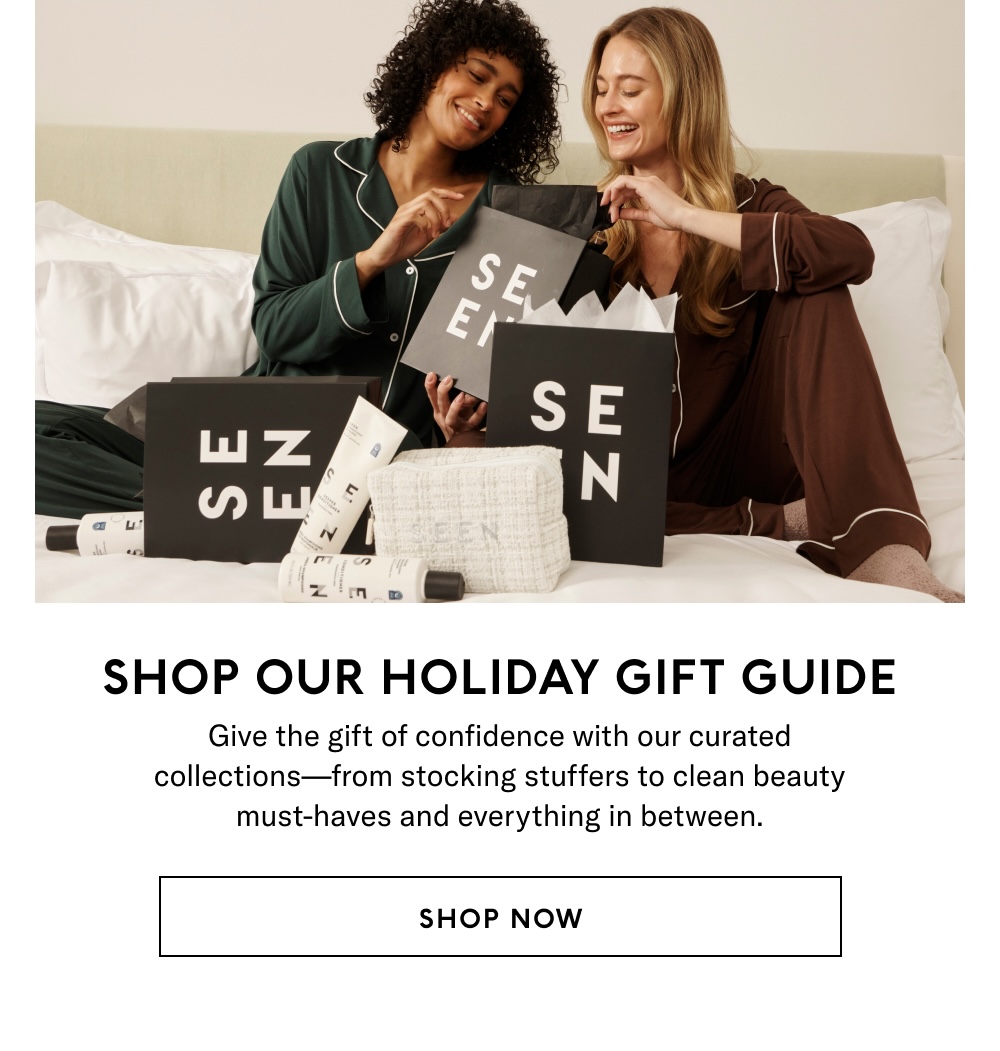This screenshot has height=1051, width=1000.
Task: Click the standing white SEEN conditioner tube
Action: click(349, 476)
